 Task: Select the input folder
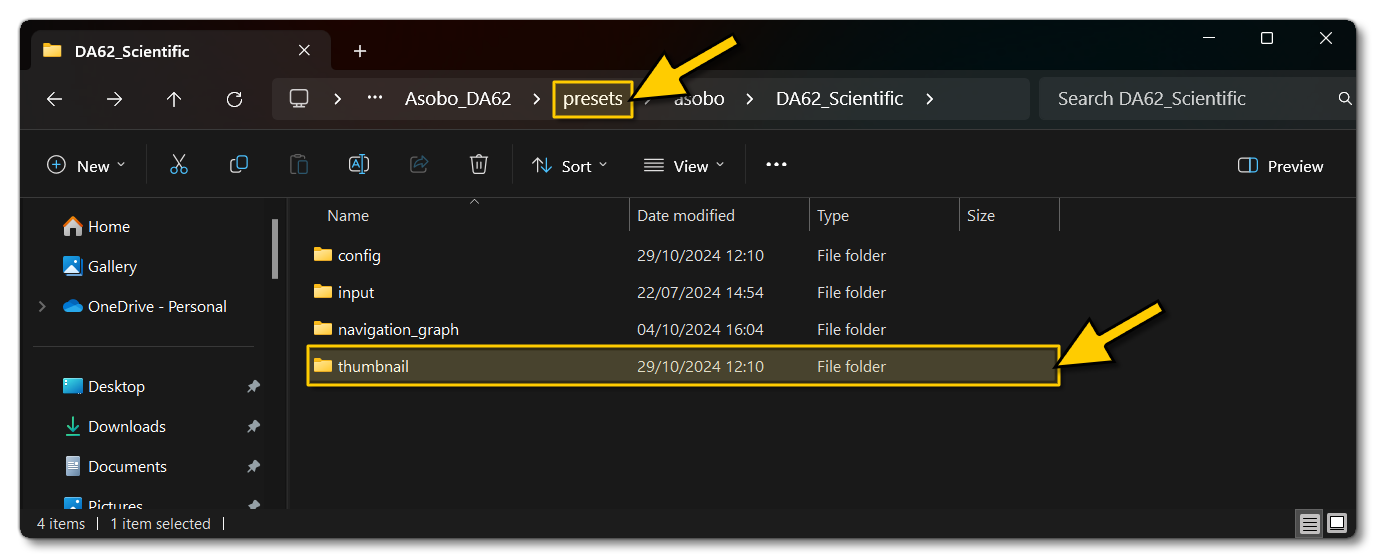(682, 292)
